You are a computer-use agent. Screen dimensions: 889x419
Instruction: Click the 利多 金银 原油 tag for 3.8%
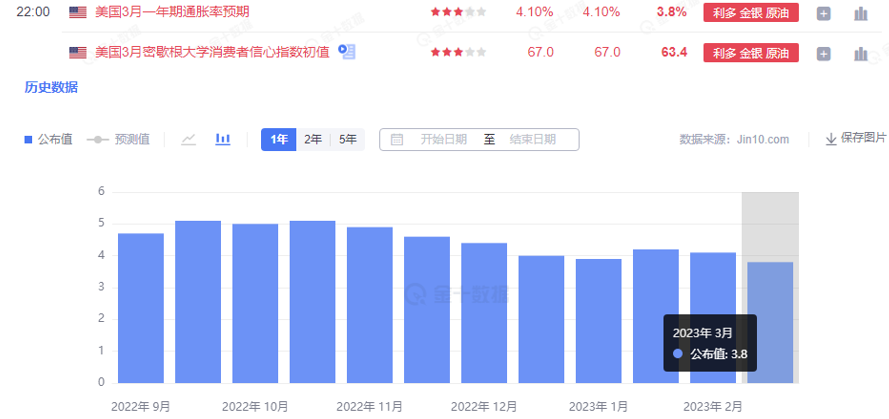click(751, 13)
